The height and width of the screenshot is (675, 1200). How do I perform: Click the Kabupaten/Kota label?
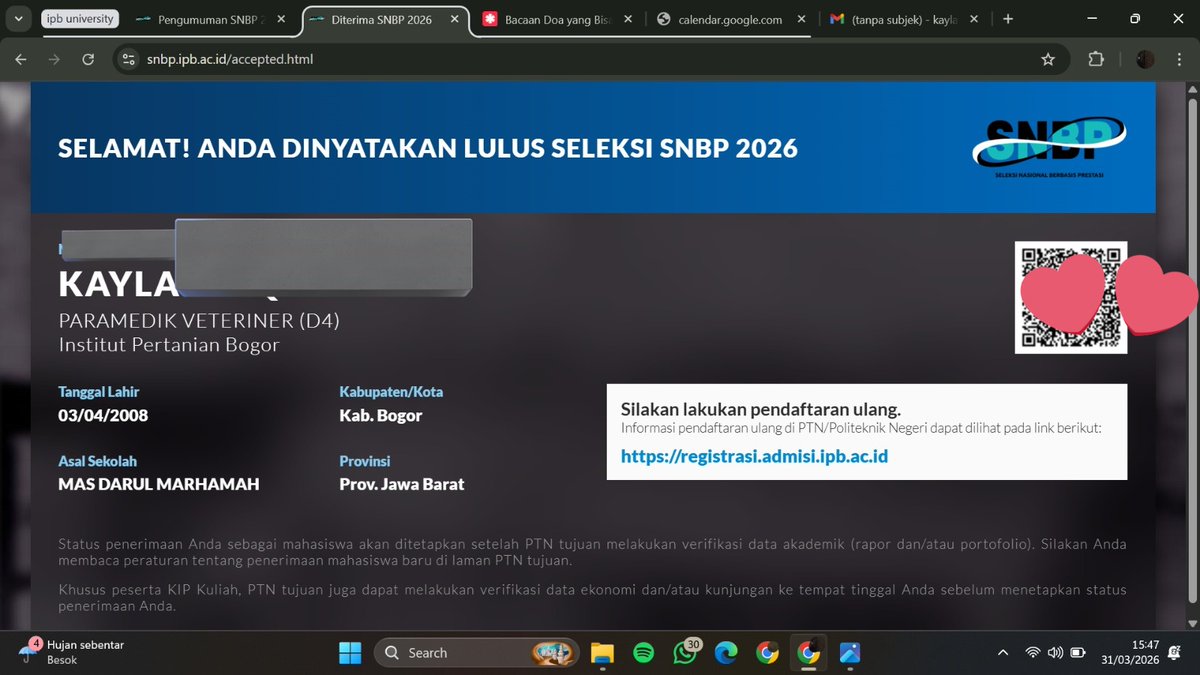[391, 392]
